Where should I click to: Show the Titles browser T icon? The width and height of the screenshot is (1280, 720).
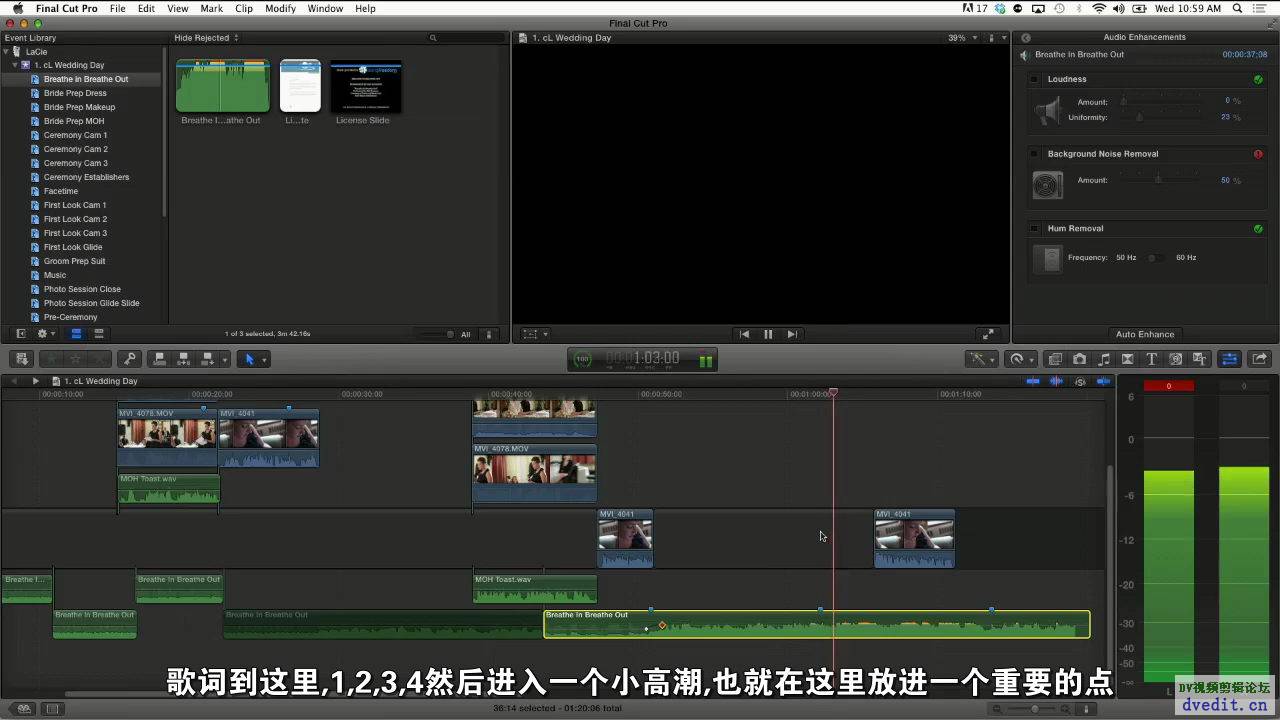[x=1151, y=359]
